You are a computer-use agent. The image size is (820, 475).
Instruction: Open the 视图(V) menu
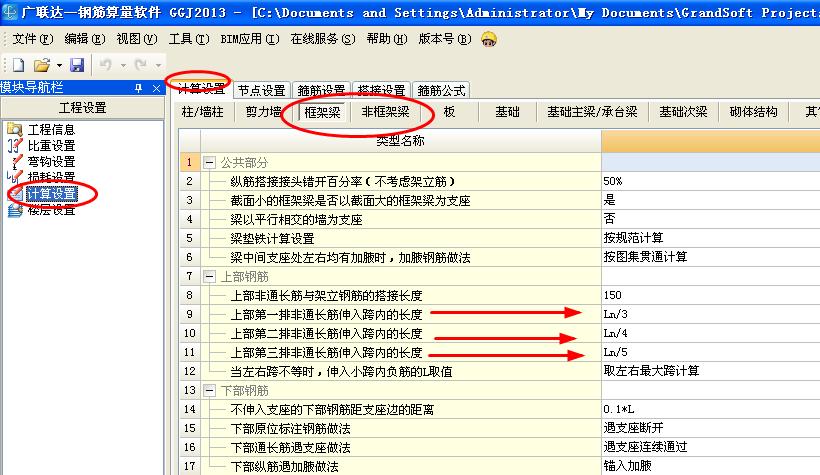137,39
